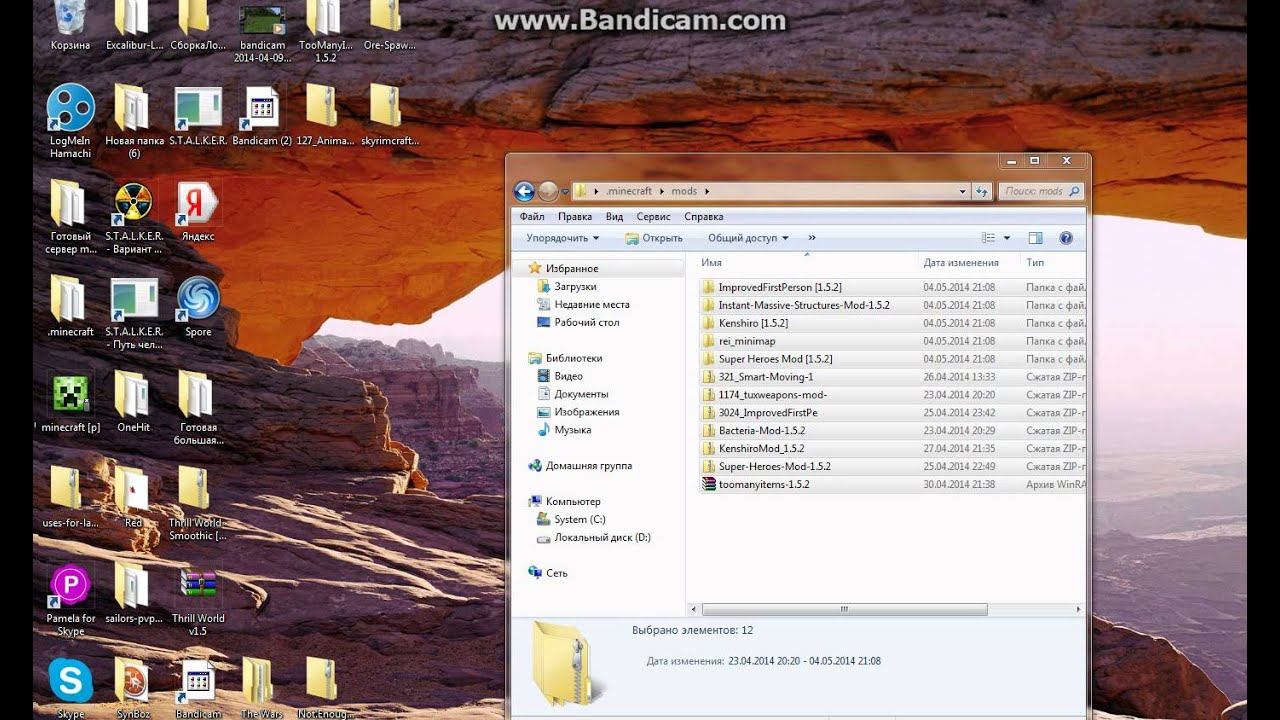Select the Skype desktop shortcut
The width and height of the screenshot is (1280, 720).
tap(70, 688)
